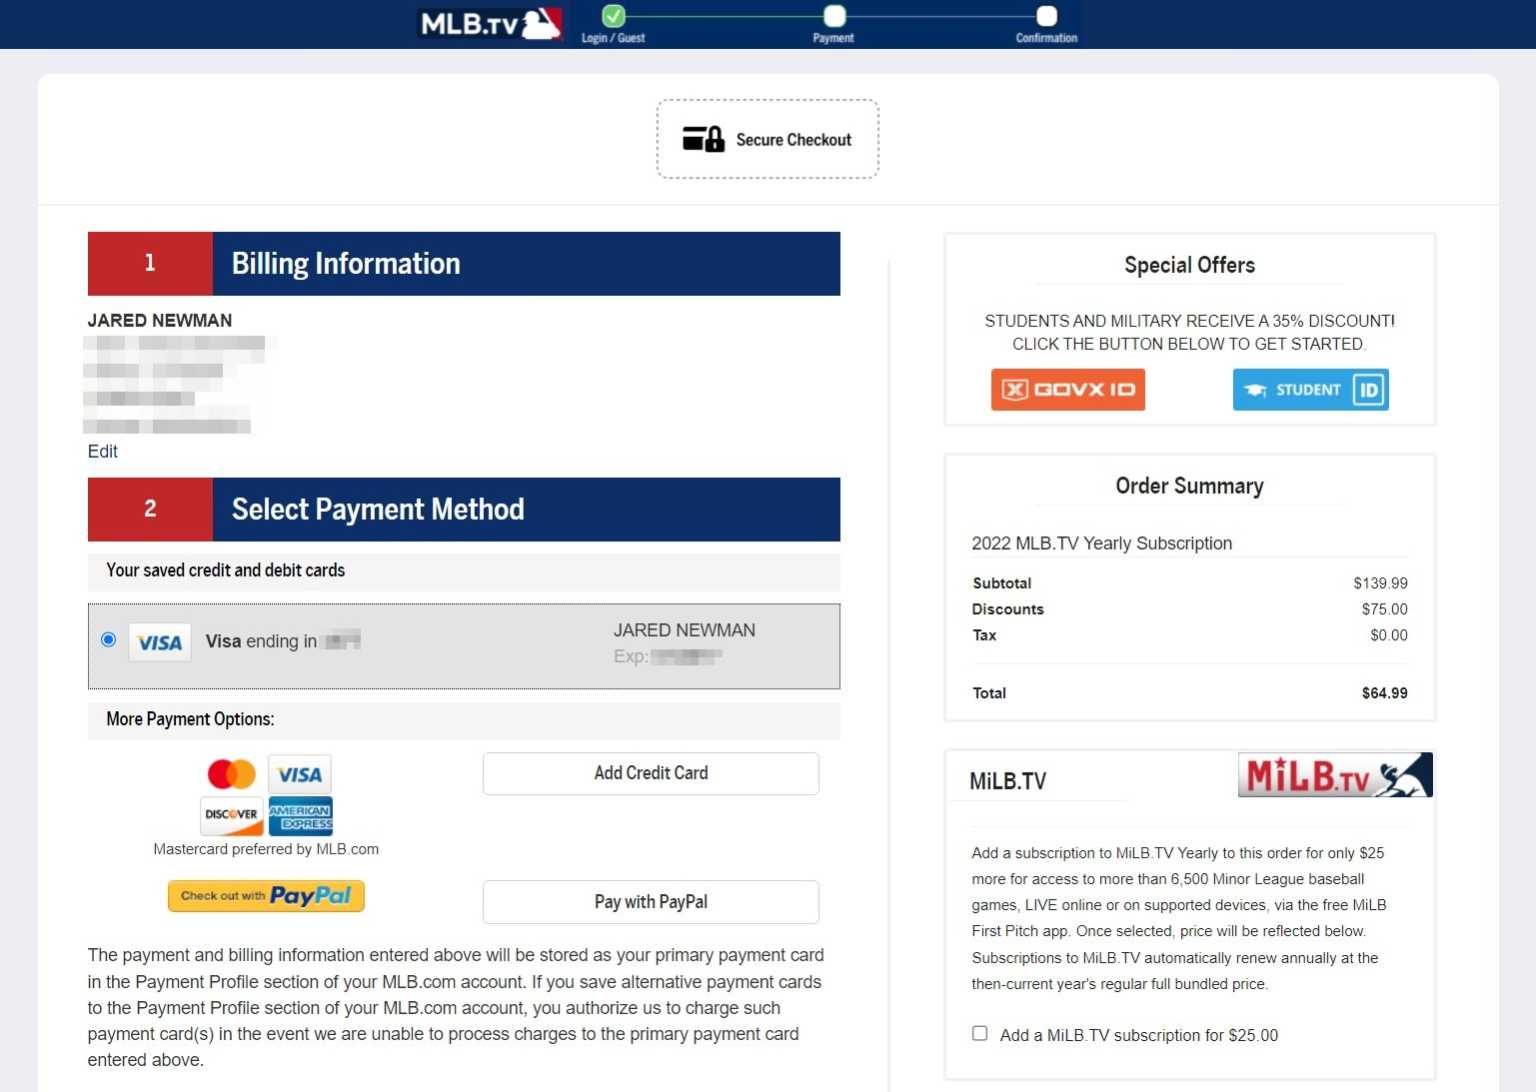Click the Payment step in the progress tracker
This screenshot has height=1092, width=1536.
834,17
